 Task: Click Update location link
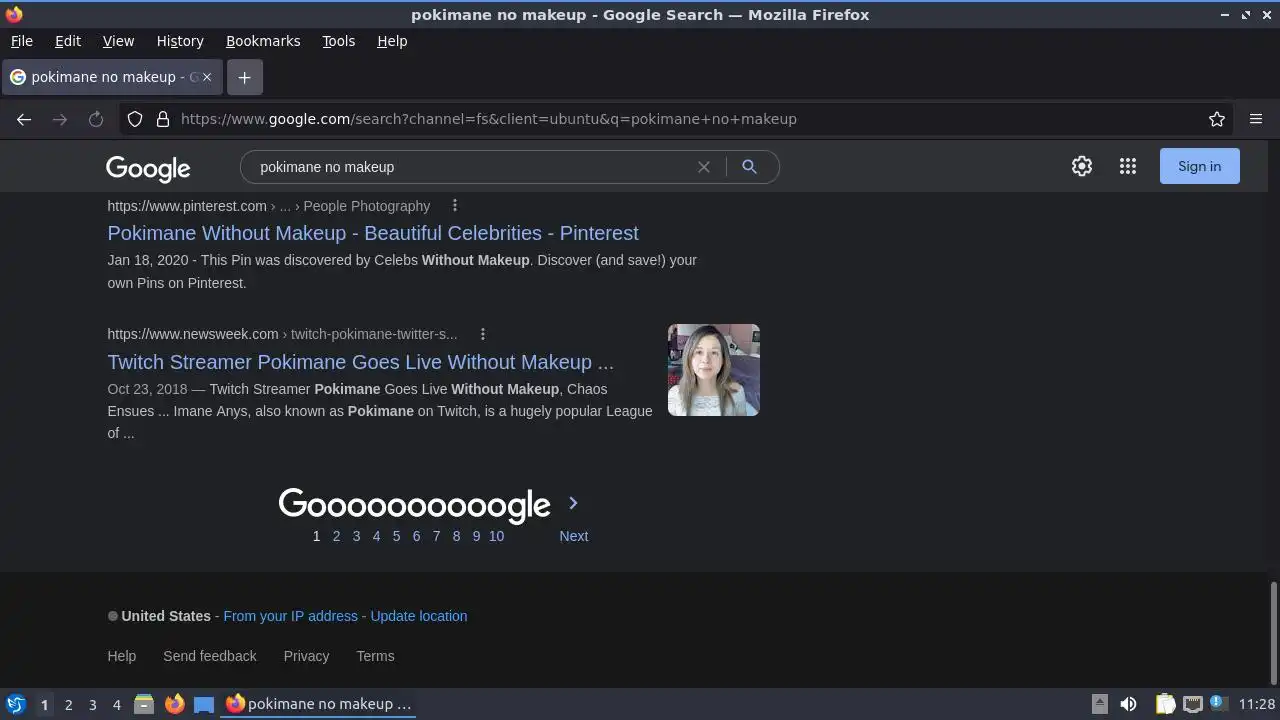pyautogui.click(x=419, y=616)
